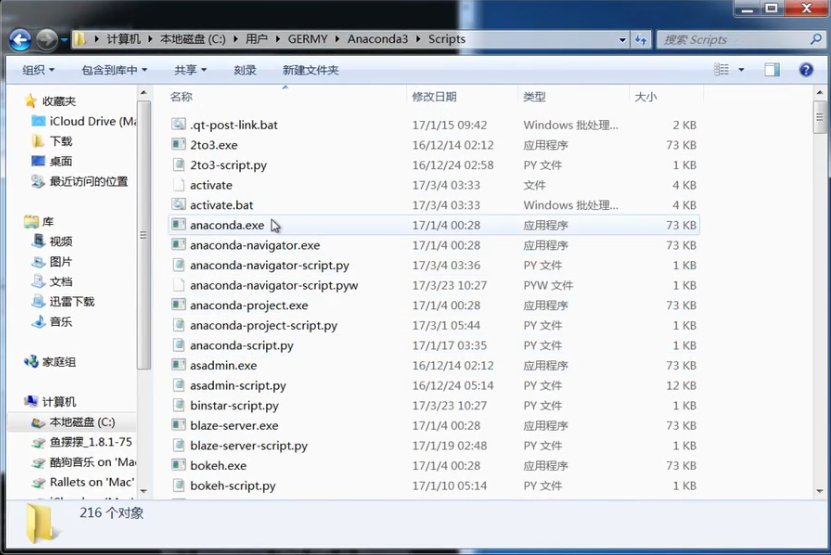Open the 鱼摆摆_1.8.1-75 drive
This screenshot has width=831, height=555.
click(x=83, y=442)
